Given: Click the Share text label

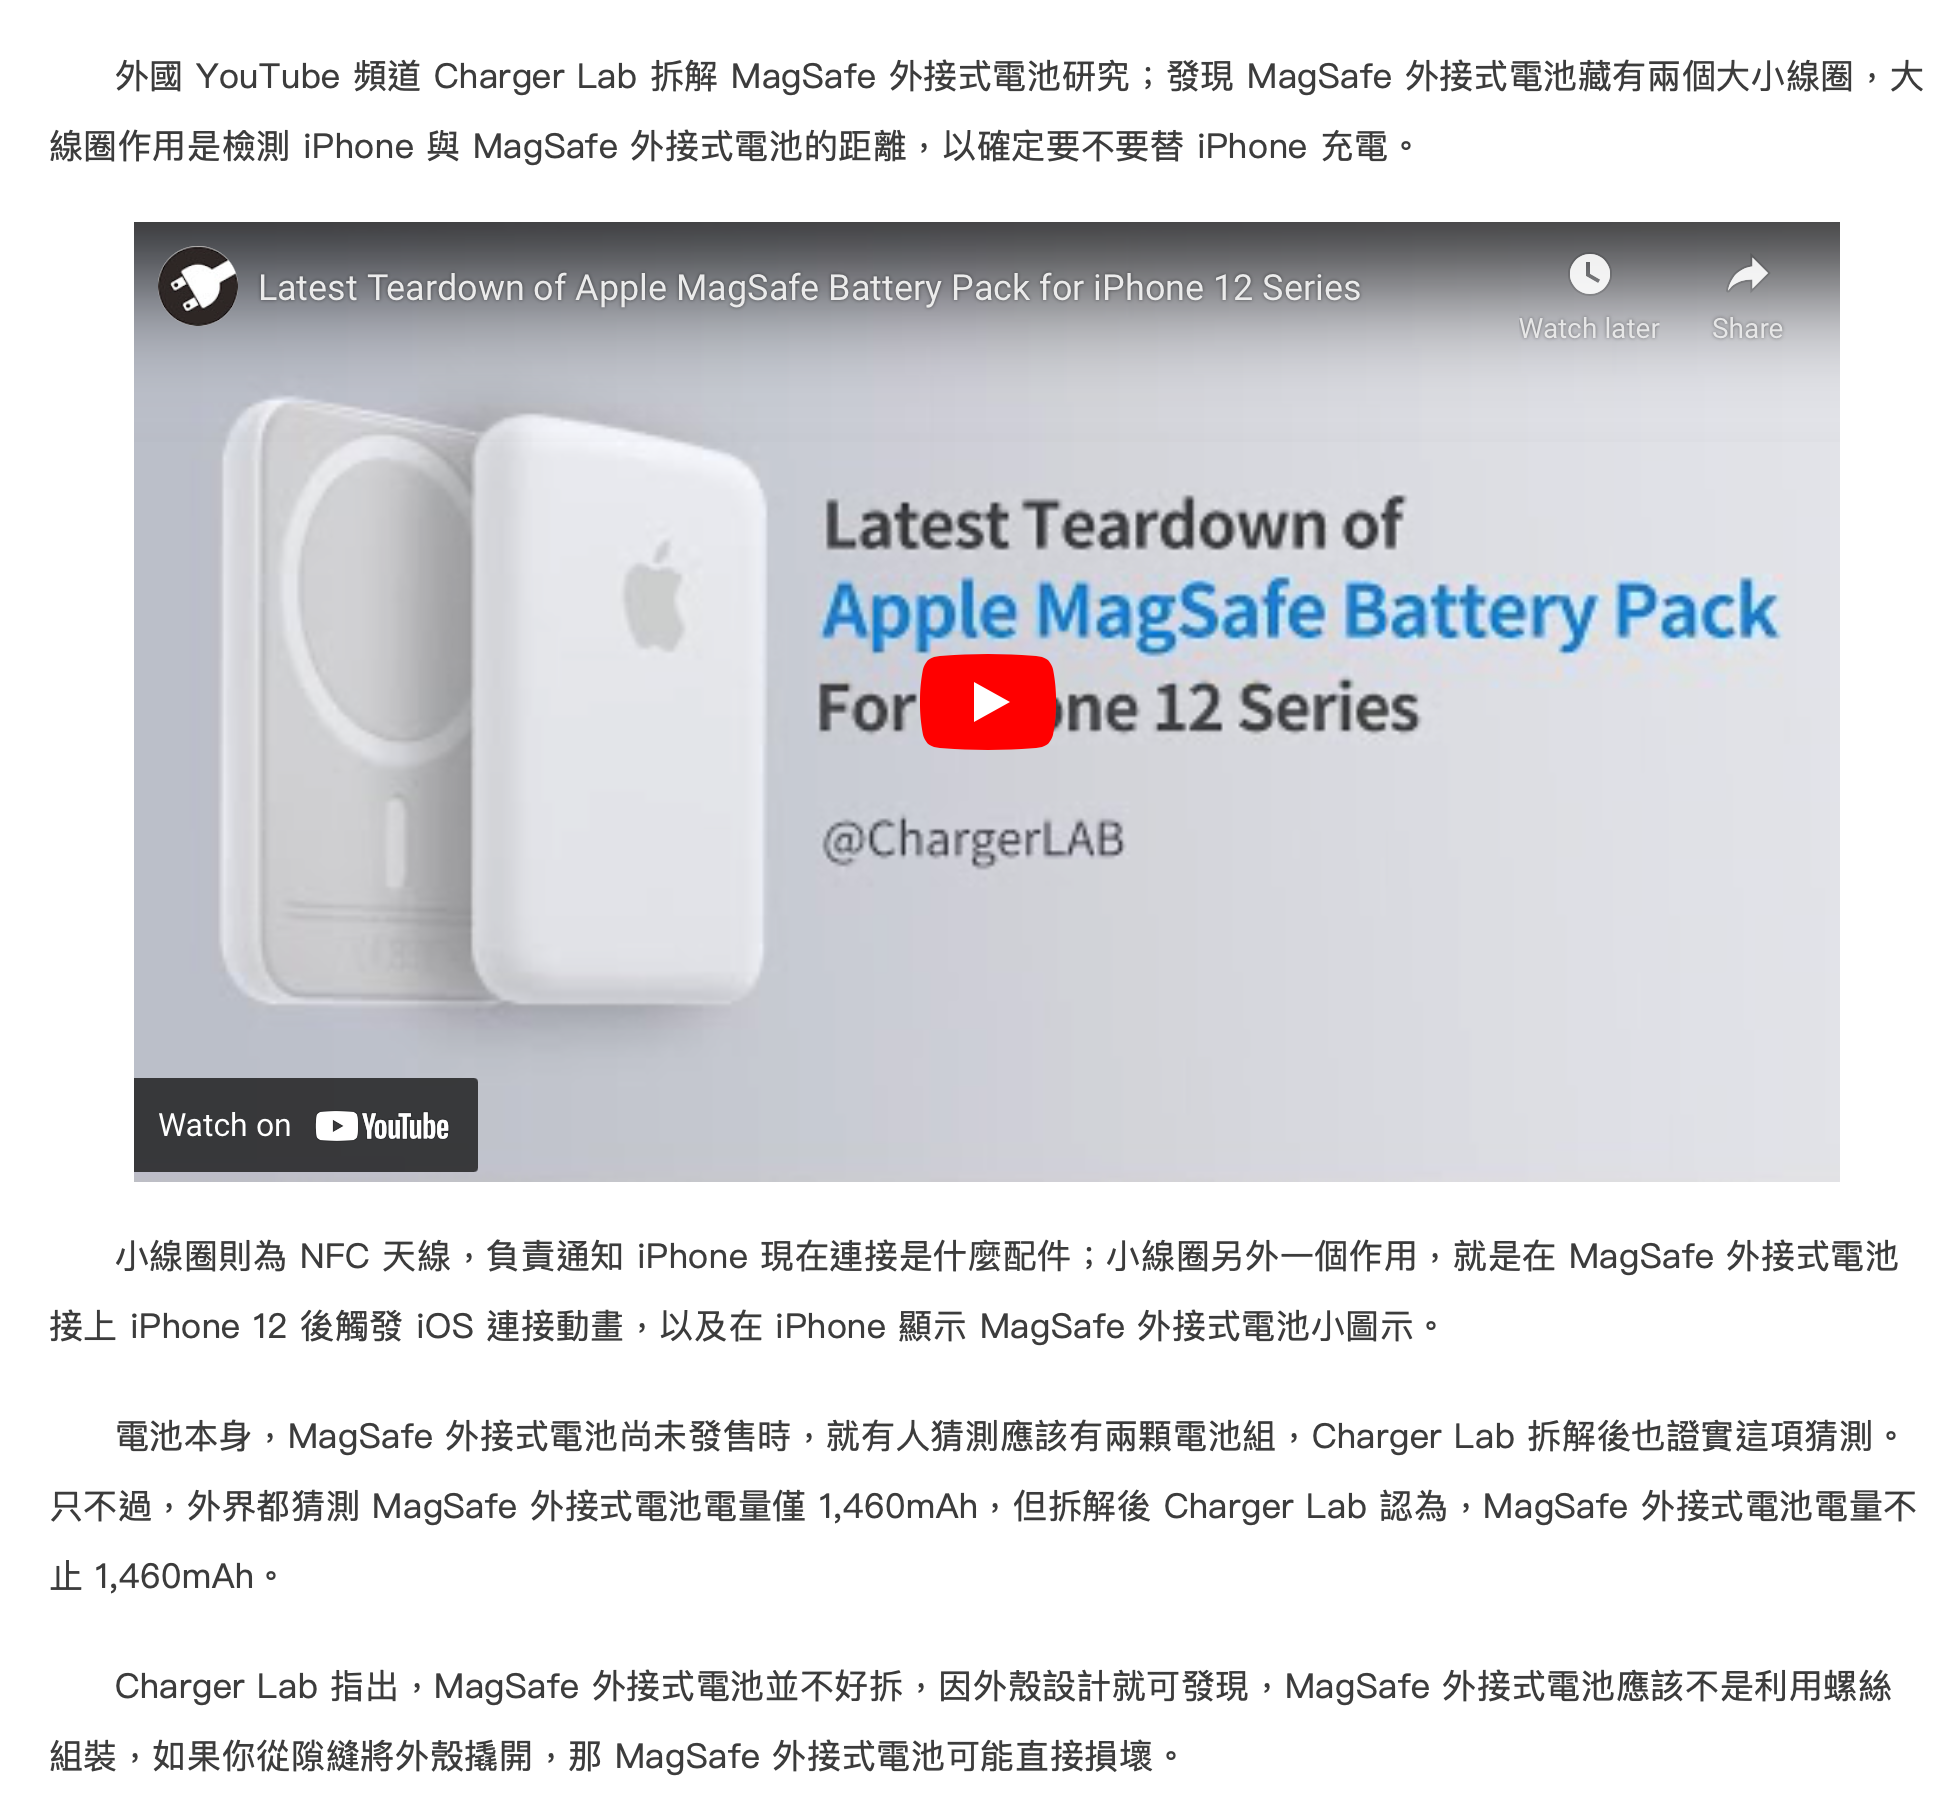Looking at the screenshot, I should tap(1747, 328).
